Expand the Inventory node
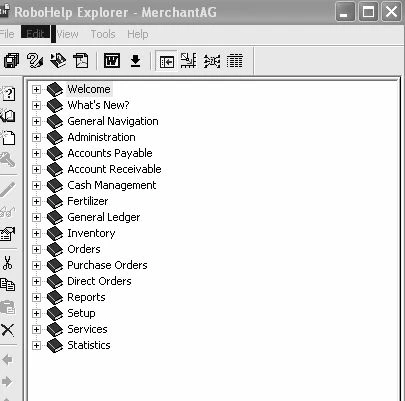405x401 pixels. pos(36,233)
